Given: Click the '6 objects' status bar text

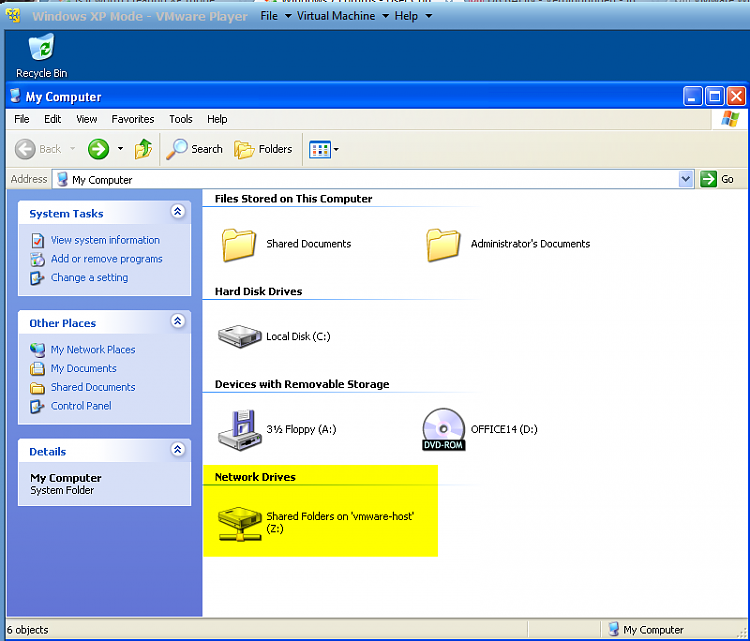Looking at the screenshot, I should click(x=28, y=630).
